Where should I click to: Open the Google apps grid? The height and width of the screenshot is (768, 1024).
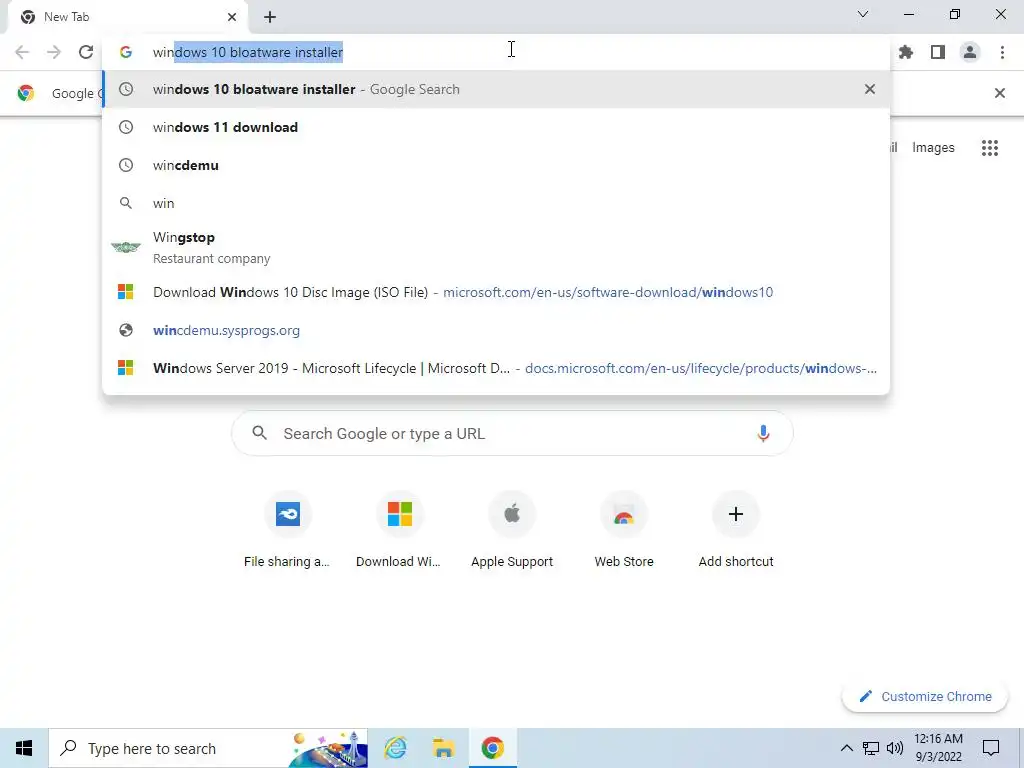tap(989, 148)
